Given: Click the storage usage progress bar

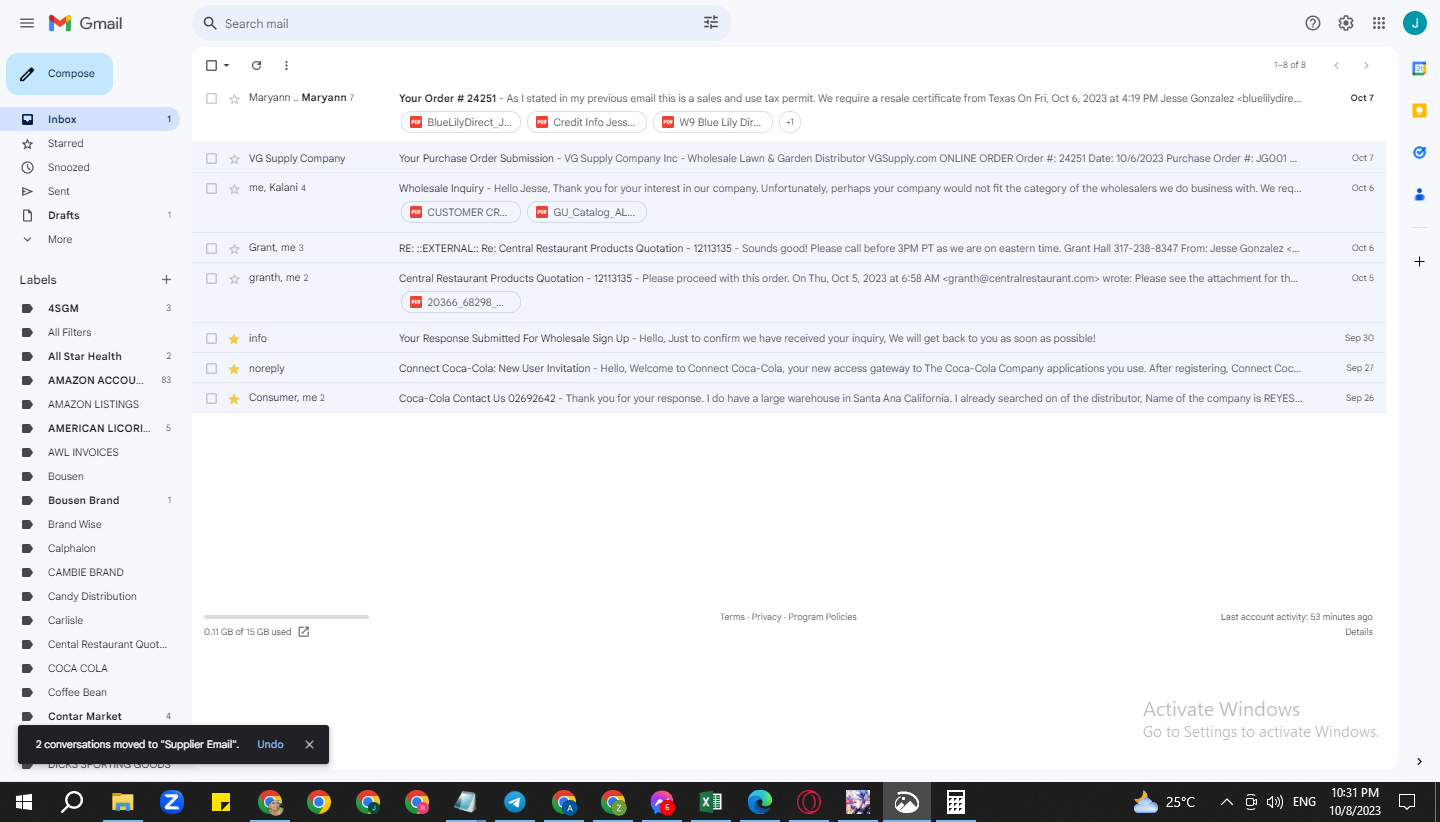Looking at the screenshot, I should click(286, 617).
